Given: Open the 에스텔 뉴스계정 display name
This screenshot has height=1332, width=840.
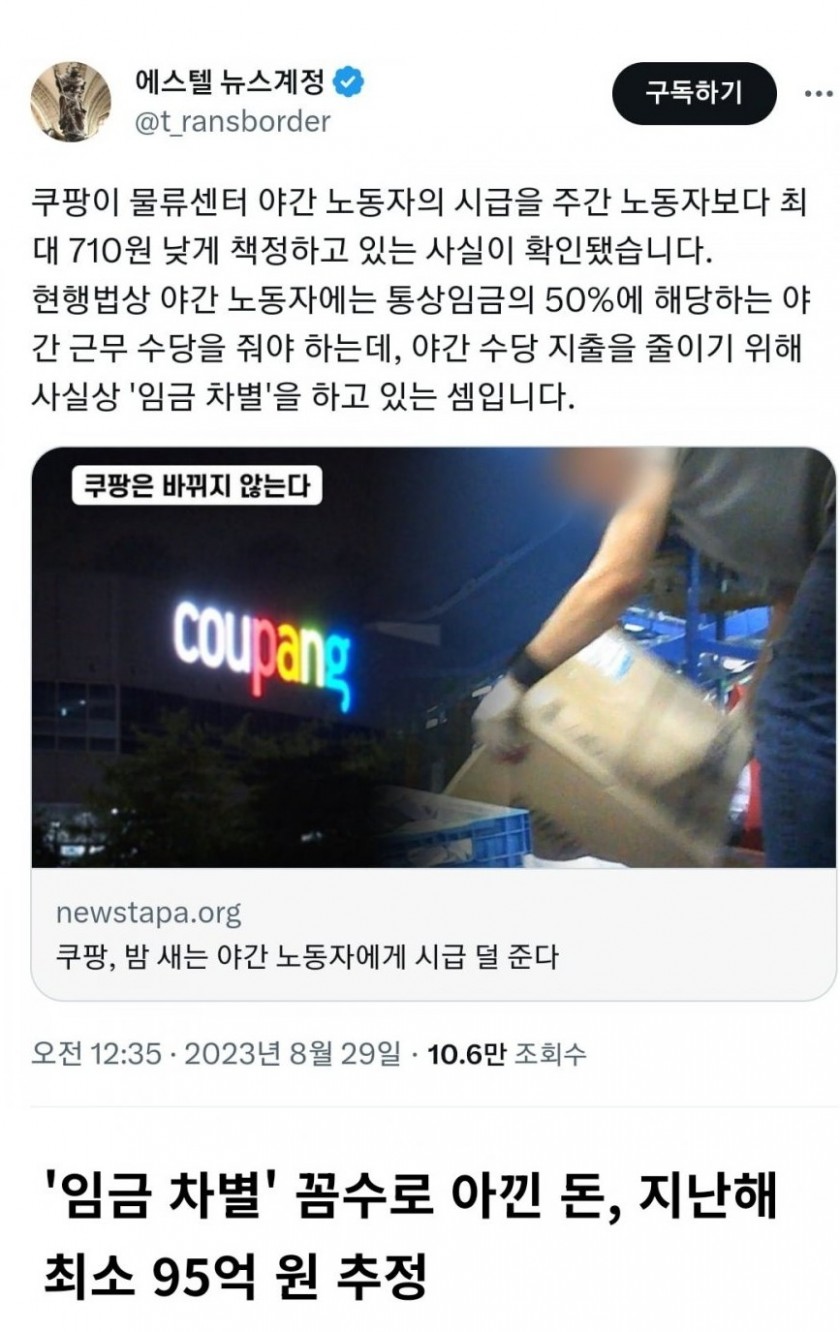Looking at the screenshot, I should tap(229, 83).
